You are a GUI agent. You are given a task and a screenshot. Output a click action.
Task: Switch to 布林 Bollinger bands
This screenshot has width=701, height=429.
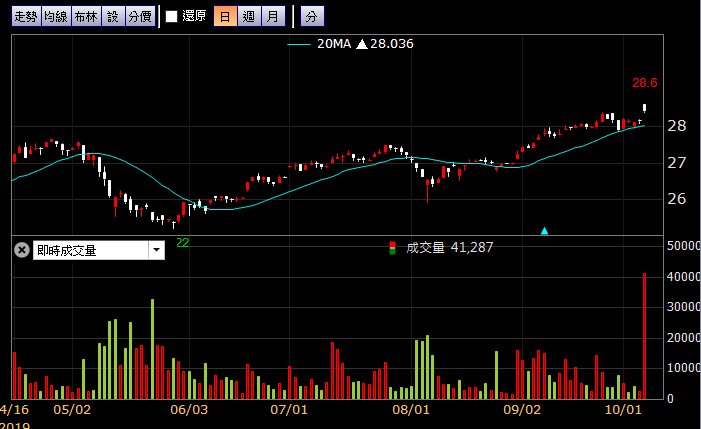click(x=86, y=17)
